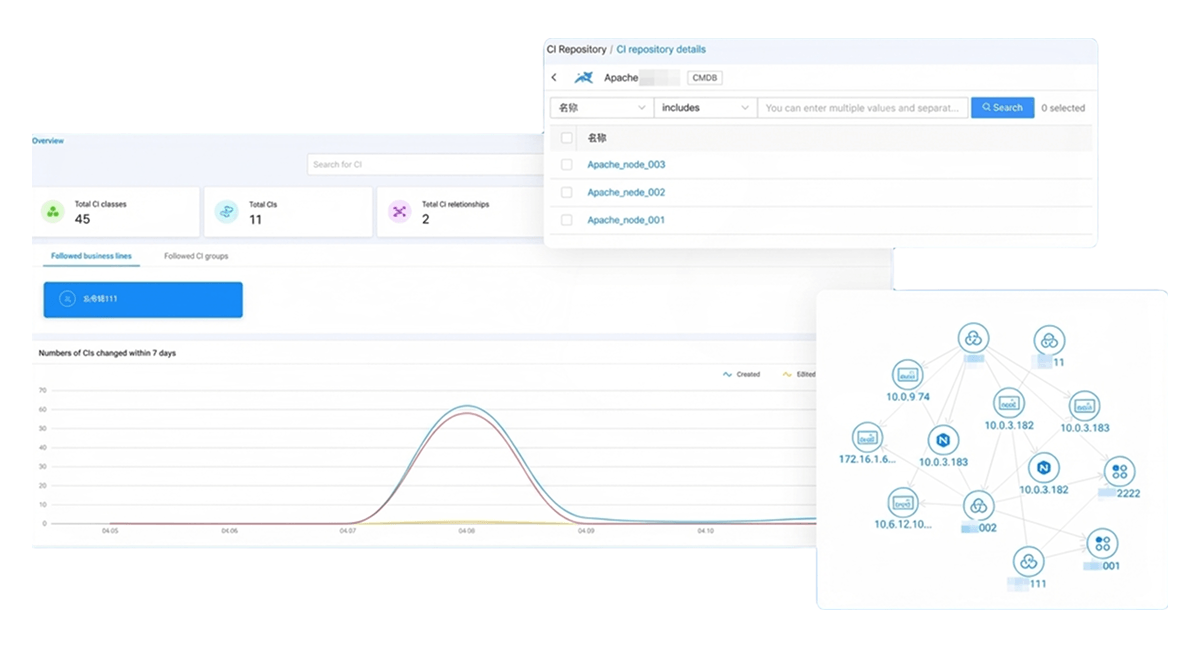Check the box for Apache_node_003
This screenshot has height=648, width=1200.
coord(567,165)
